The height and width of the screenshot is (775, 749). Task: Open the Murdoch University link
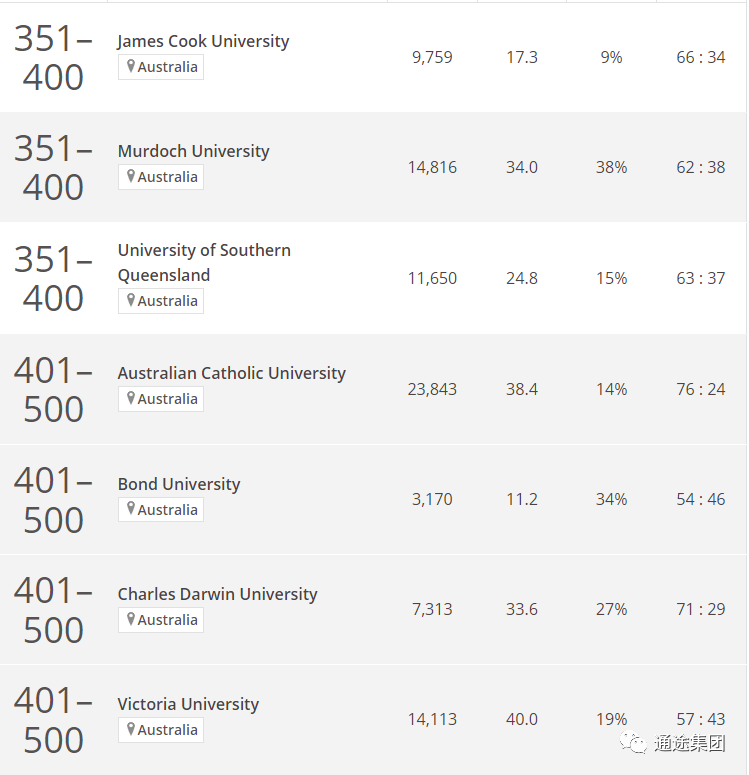click(193, 151)
